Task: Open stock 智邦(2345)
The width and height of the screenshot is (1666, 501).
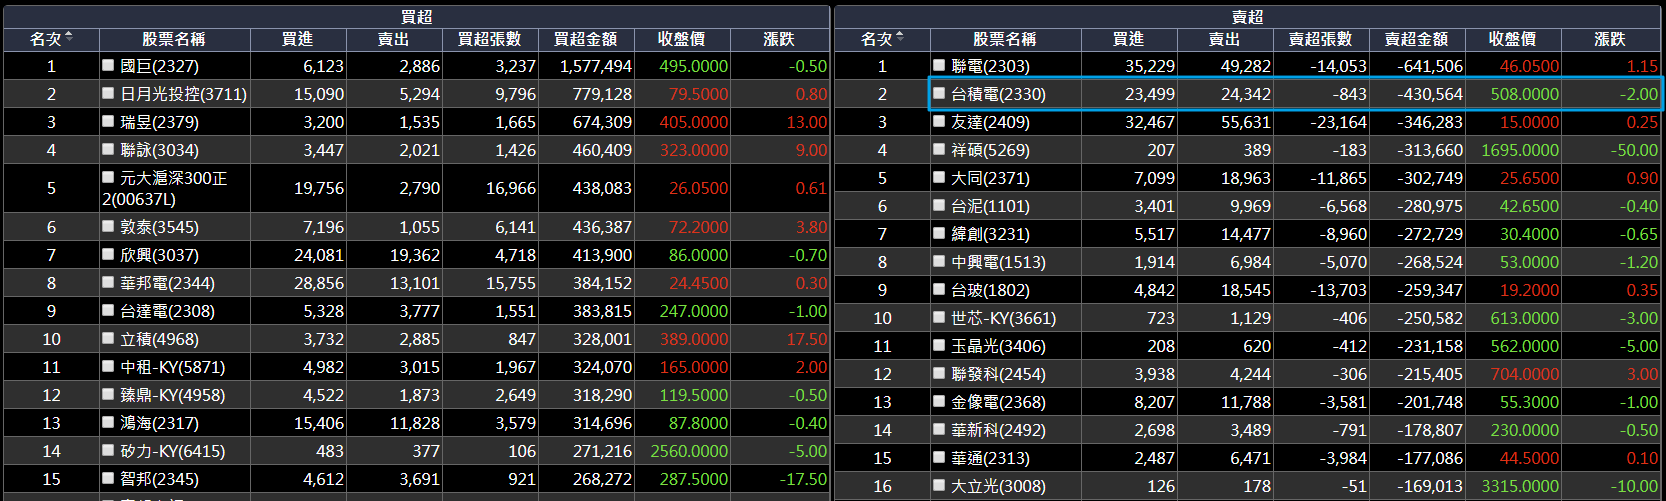Action: click(x=159, y=479)
